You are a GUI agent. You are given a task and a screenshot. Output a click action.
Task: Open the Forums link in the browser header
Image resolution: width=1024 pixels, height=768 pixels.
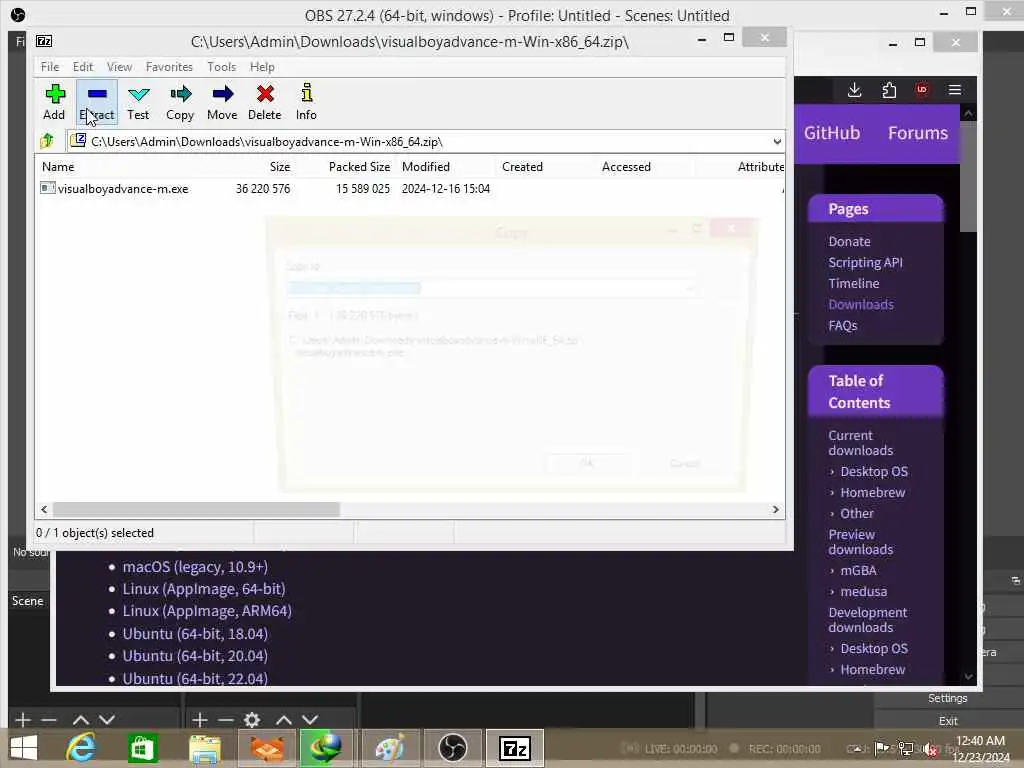tap(918, 133)
